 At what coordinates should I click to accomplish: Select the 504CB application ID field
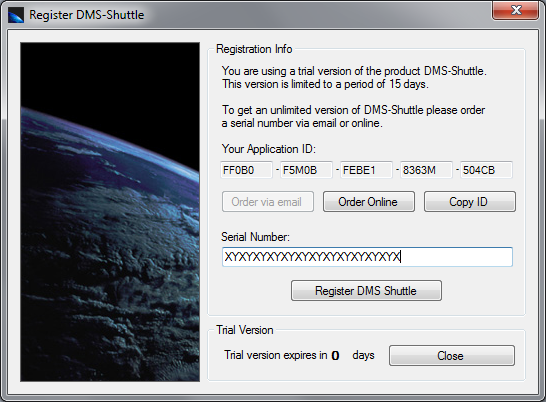tap(486, 170)
